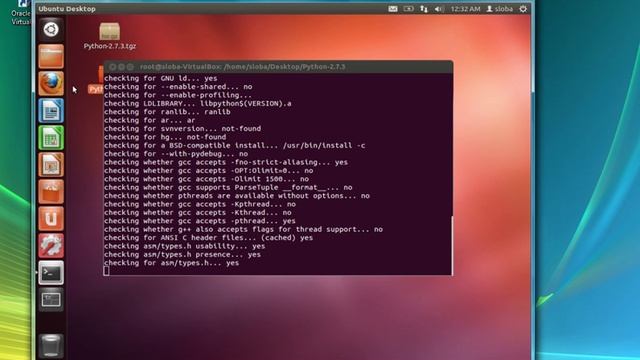Open the sloba user menu
The width and height of the screenshot is (640, 360).
(x=499, y=9)
